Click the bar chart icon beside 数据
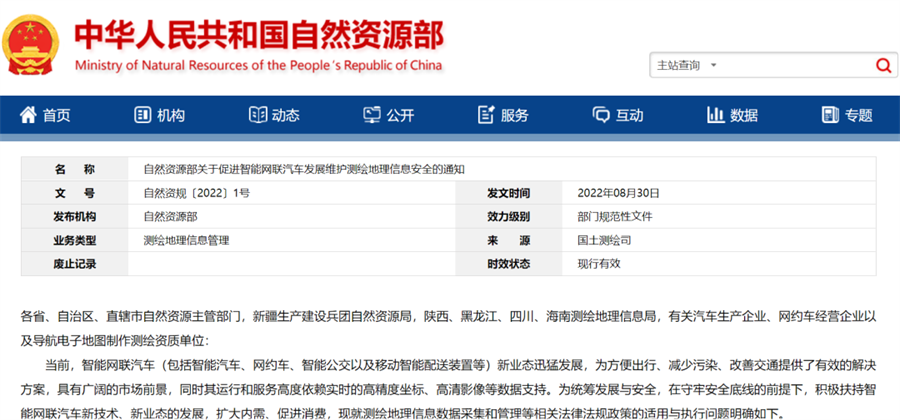Viewport: 900px width, 420px height. pyautogui.click(x=715, y=115)
